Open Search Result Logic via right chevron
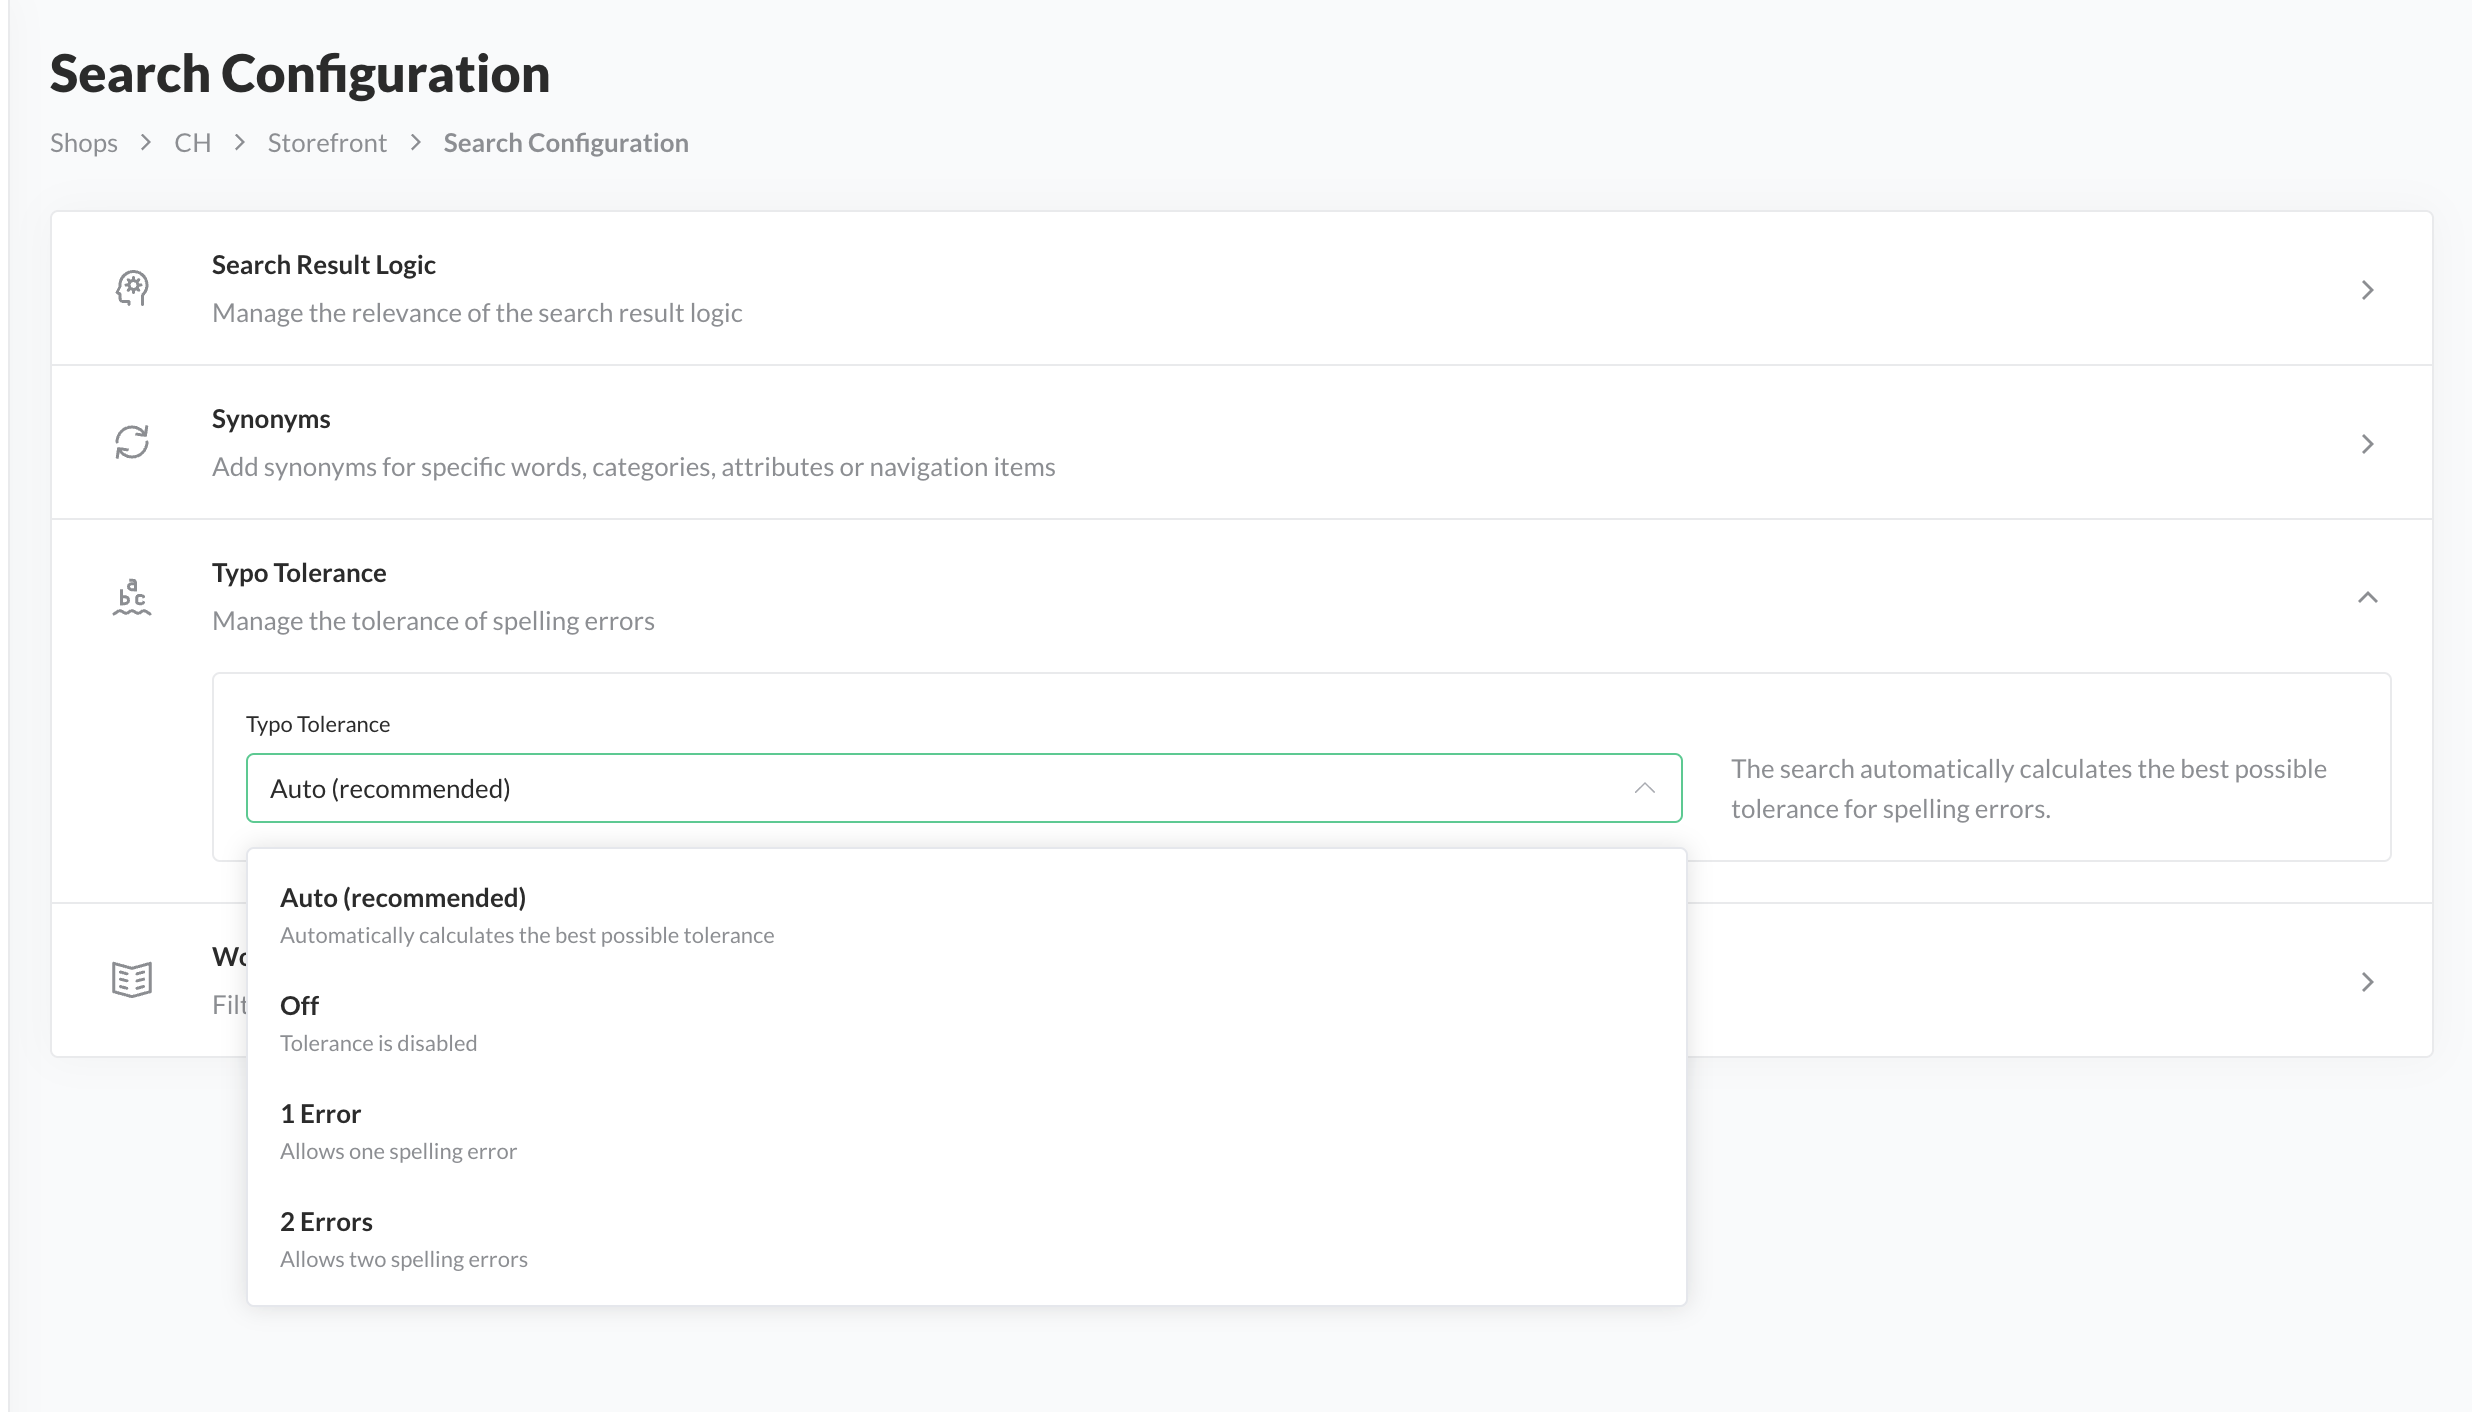The width and height of the screenshot is (2472, 1412). [x=2367, y=290]
